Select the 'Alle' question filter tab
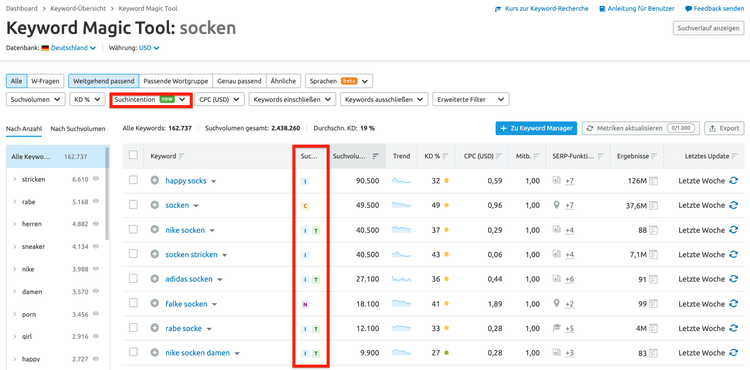Viewport: 750px width, 370px height. (16, 81)
